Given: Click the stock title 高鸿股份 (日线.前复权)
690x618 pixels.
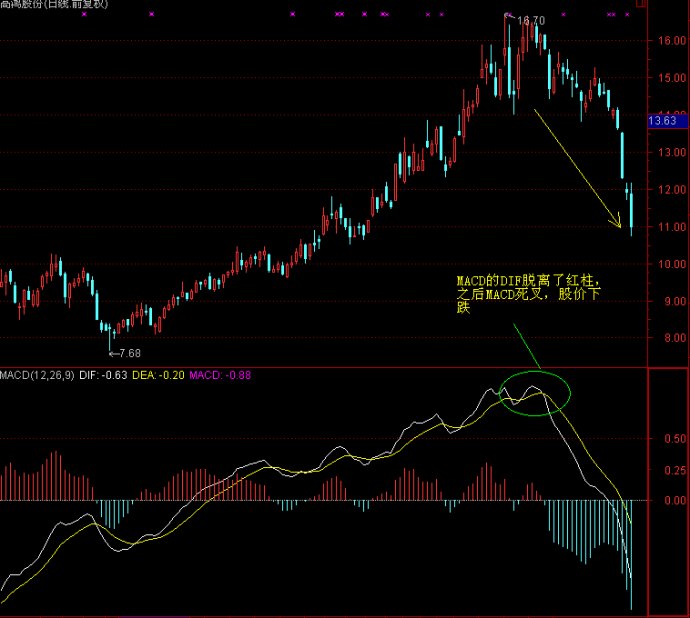Looking at the screenshot, I should point(55,5).
